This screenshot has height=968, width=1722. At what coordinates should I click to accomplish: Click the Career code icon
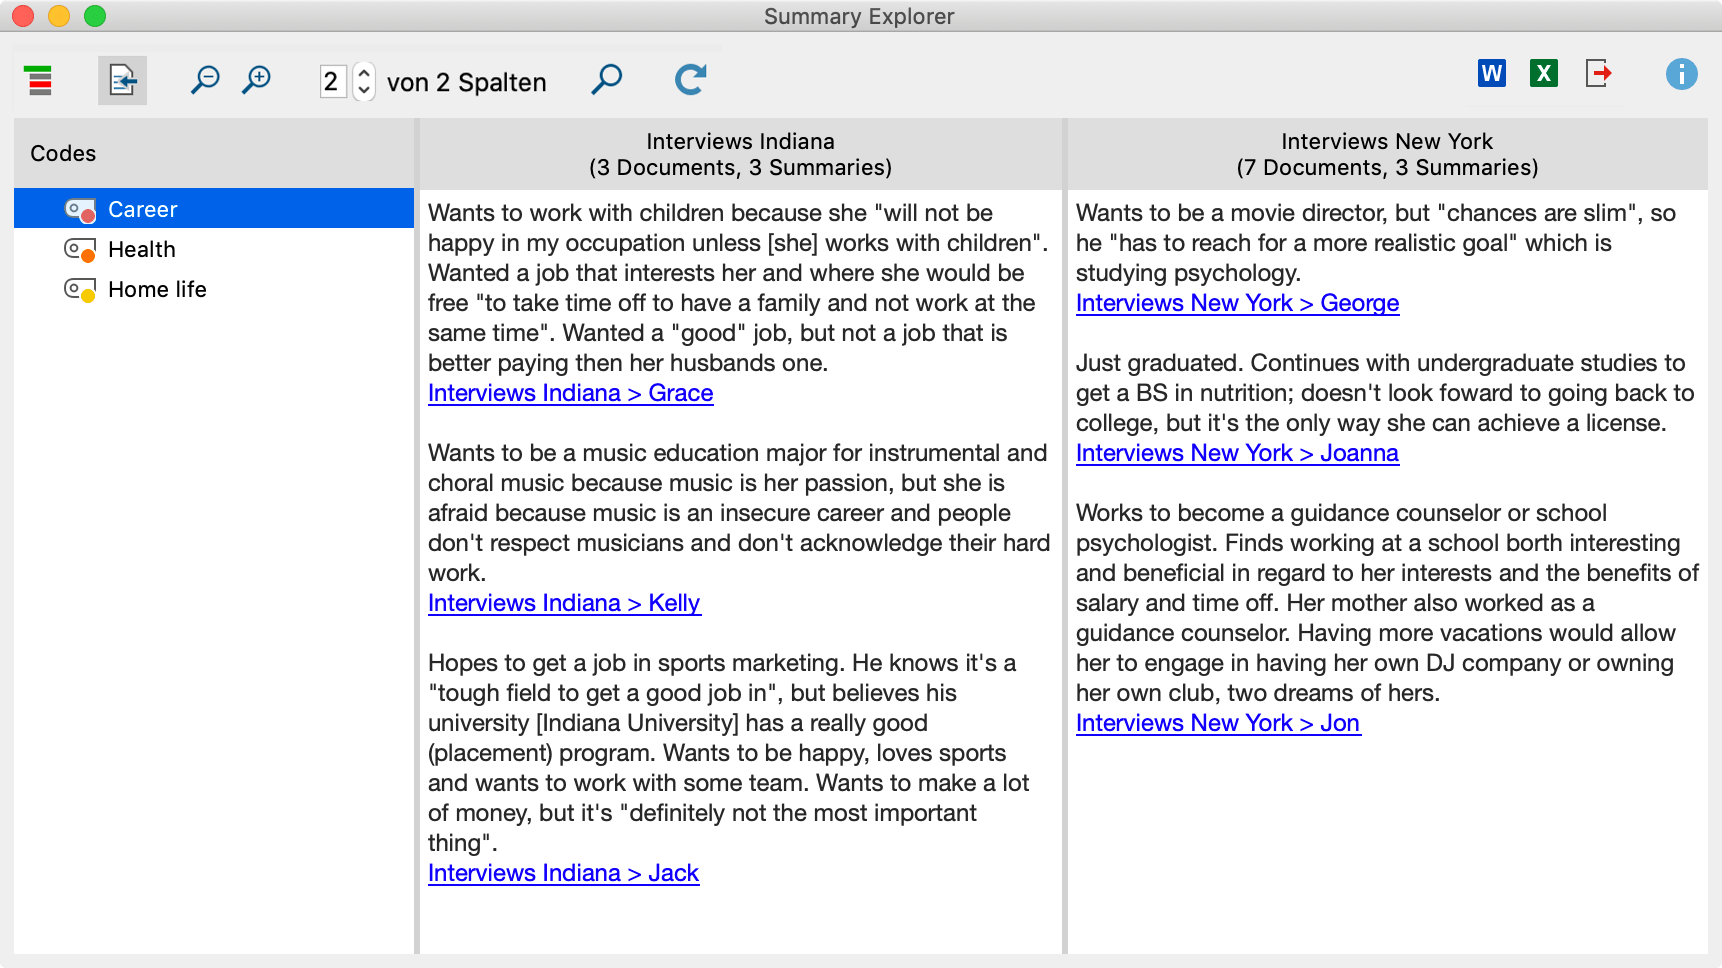coord(80,210)
